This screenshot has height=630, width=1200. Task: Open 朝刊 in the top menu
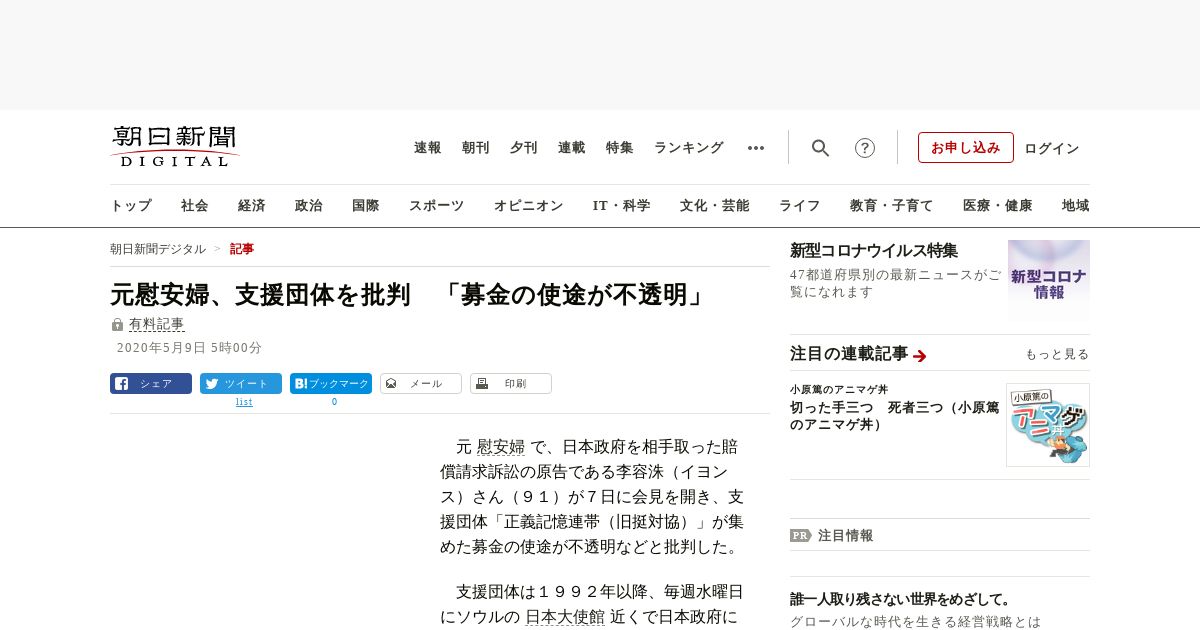coord(476,148)
